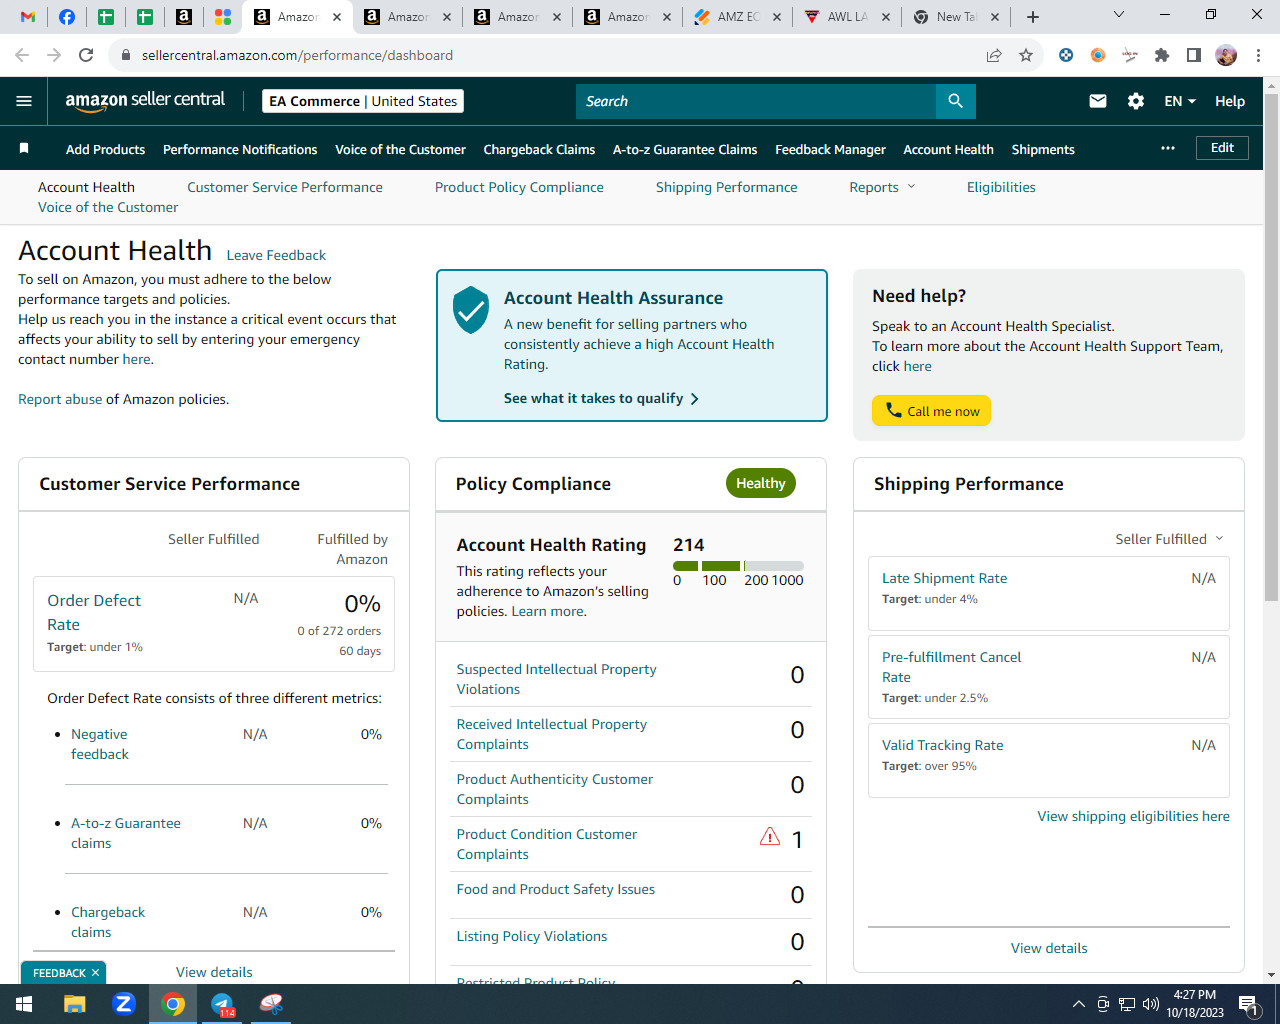Click the Seller Central search field
Image resolution: width=1280 pixels, height=1024 pixels.
pos(756,101)
